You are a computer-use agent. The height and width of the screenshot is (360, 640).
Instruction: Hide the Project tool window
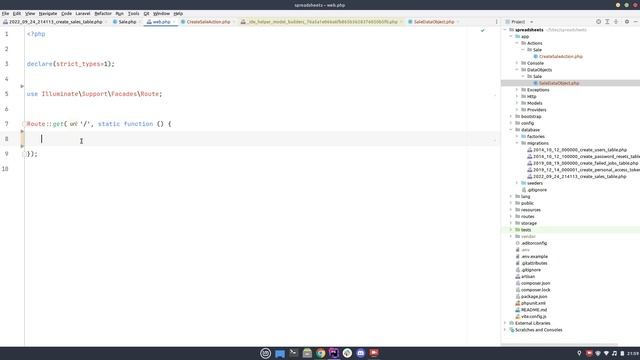tap(636, 22)
